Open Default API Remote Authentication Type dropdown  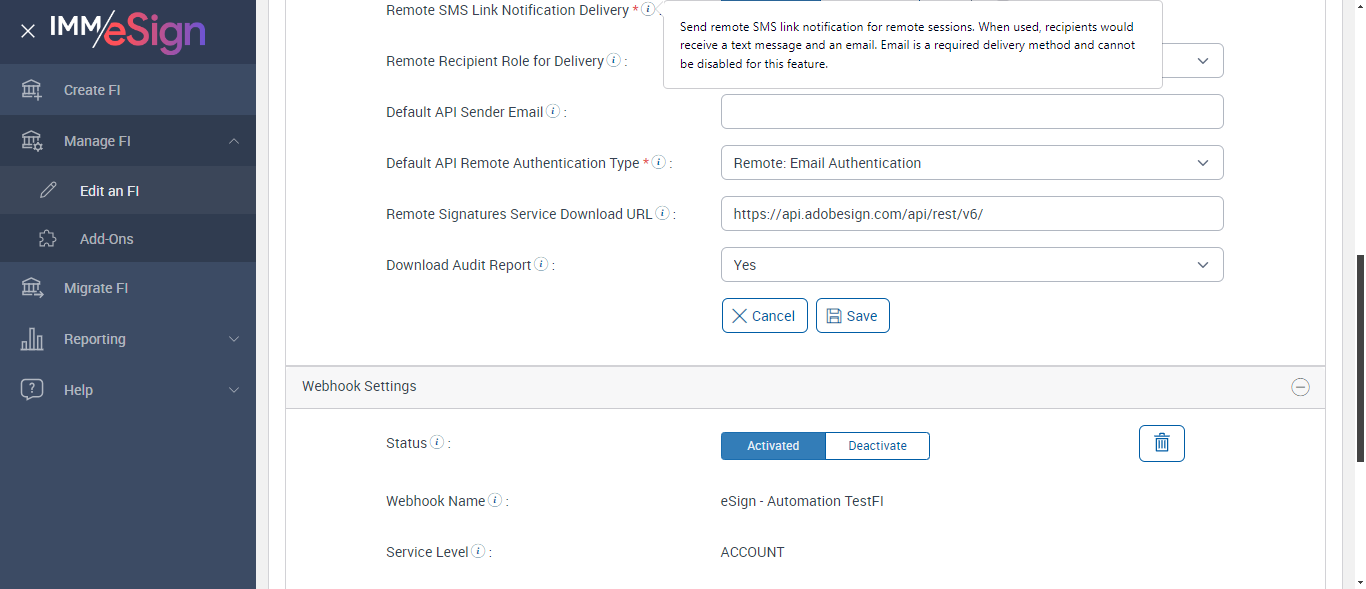971,163
